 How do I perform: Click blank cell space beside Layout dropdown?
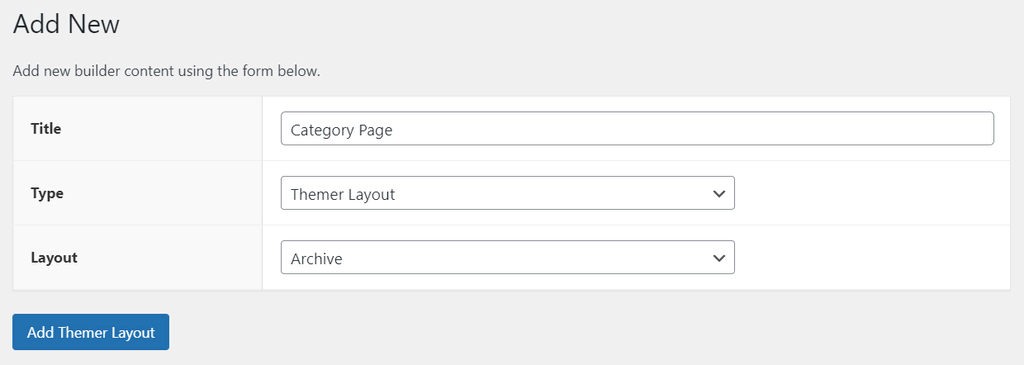pos(872,257)
